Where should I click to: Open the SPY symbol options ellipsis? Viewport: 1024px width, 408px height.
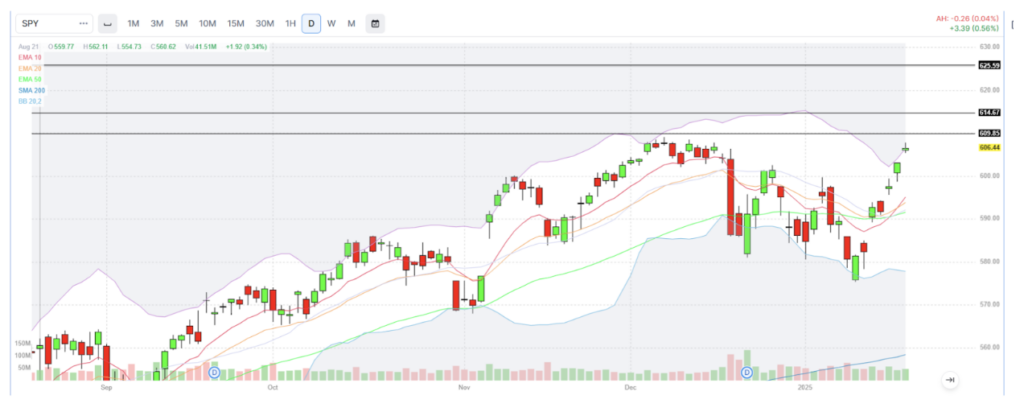point(83,24)
